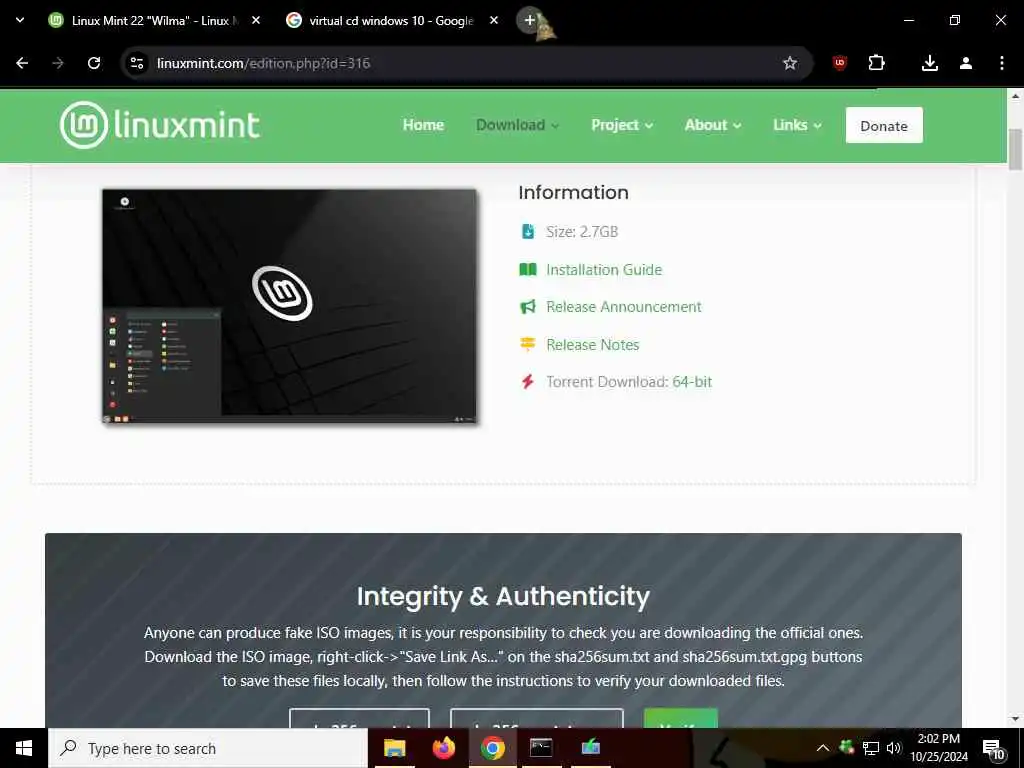Open File Explorer from the taskbar
1024x768 pixels.
click(394, 748)
